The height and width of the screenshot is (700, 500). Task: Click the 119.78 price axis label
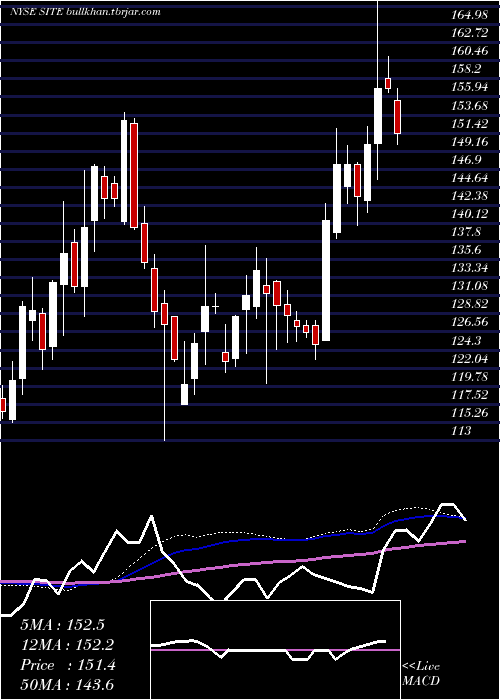[470, 377]
